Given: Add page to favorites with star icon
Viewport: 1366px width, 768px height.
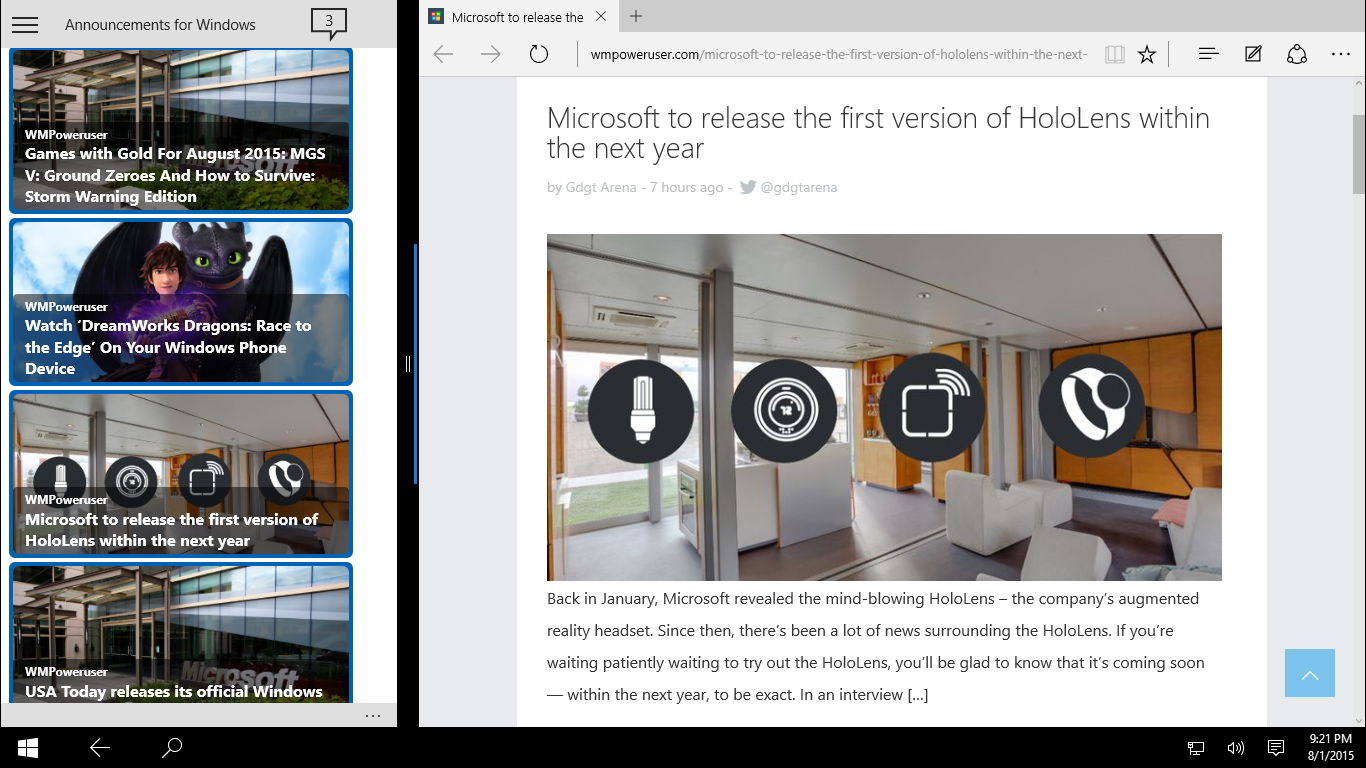Looking at the screenshot, I should tap(1147, 54).
